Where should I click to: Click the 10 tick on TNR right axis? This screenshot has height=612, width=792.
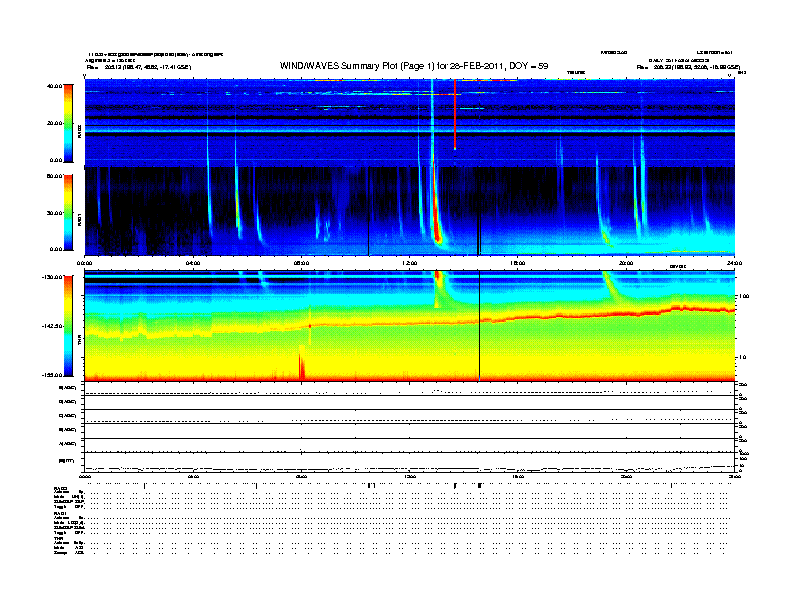(742, 357)
